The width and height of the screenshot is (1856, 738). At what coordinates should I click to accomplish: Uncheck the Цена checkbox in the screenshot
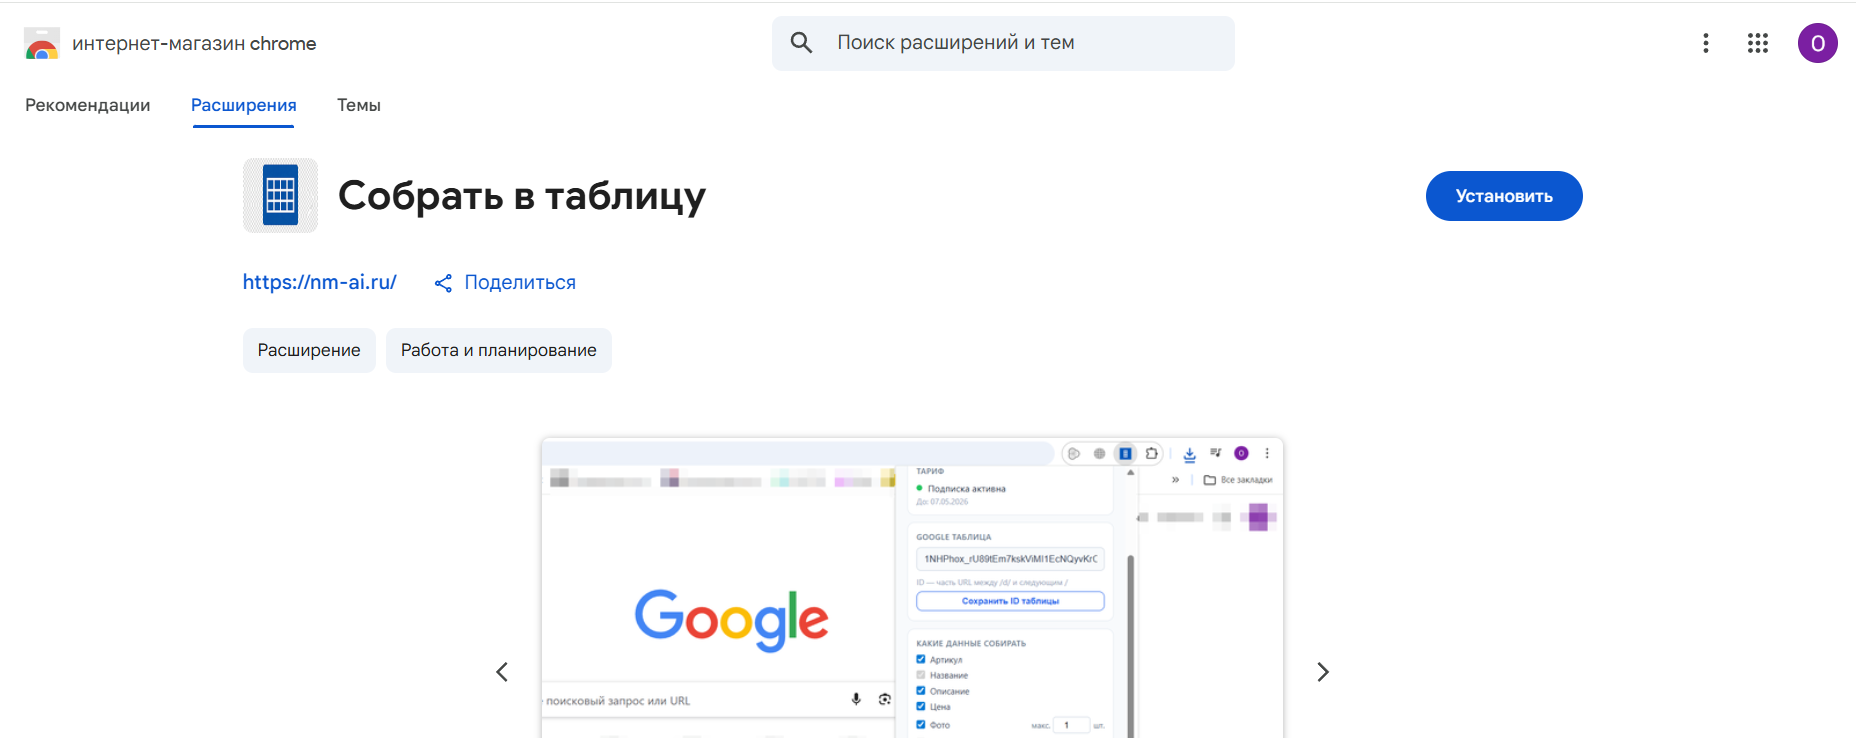click(920, 706)
